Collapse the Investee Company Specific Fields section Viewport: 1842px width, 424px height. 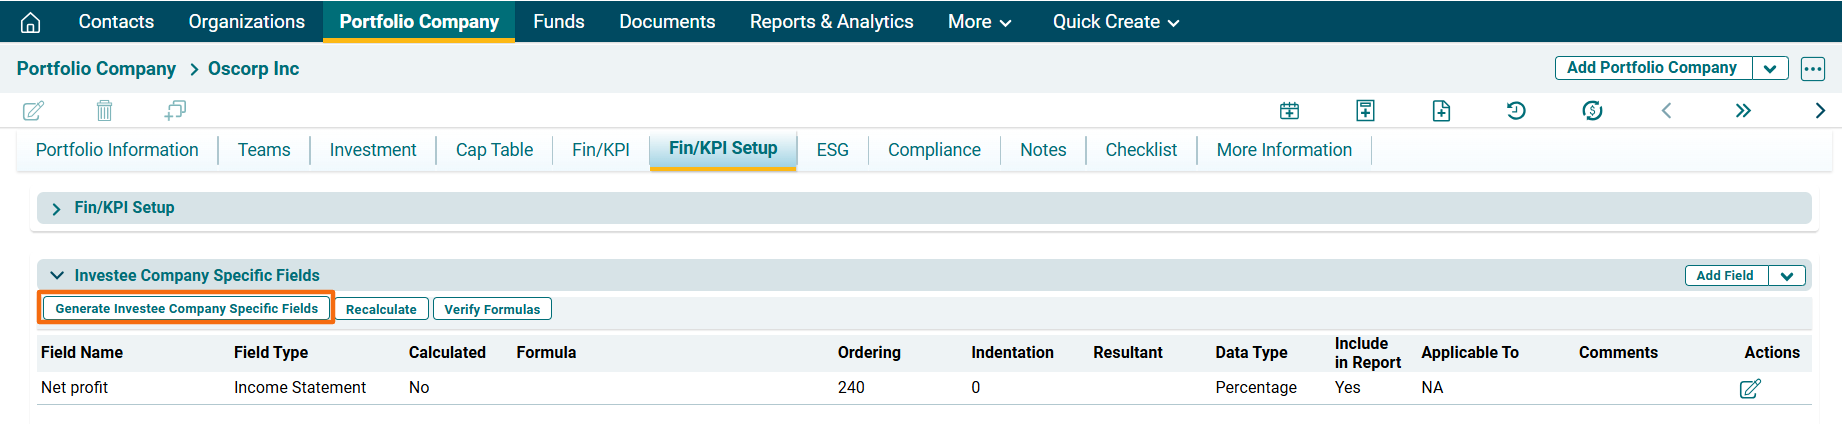(x=57, y=275)
